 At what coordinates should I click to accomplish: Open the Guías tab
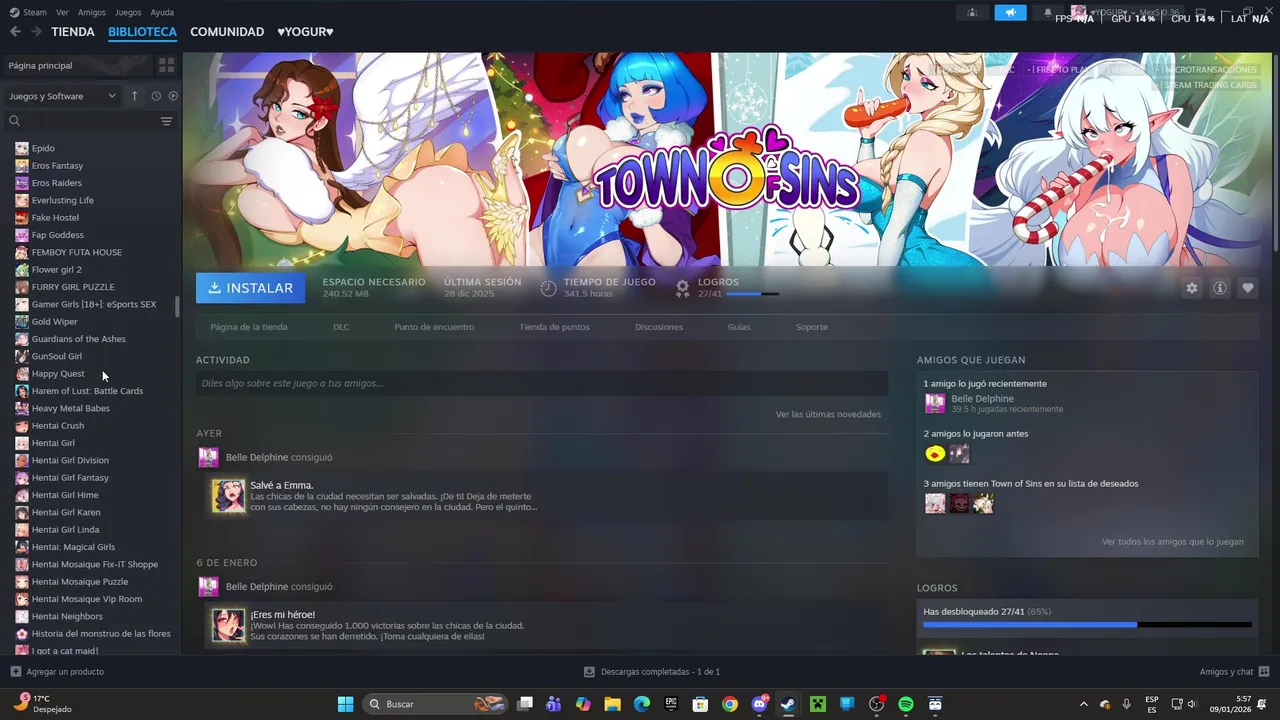pyautogui.click(x=739, y=327)
